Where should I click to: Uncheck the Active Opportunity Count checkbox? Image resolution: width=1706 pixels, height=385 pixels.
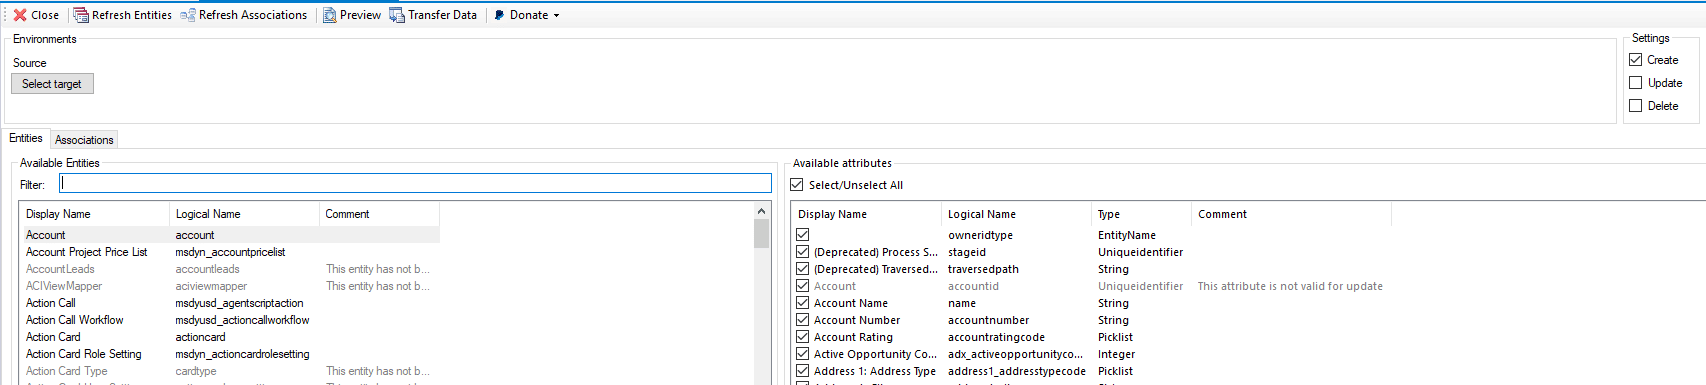(x=802, y=354)
